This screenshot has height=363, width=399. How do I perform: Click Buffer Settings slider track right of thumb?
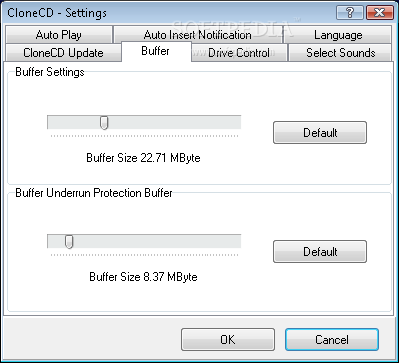pyautogui.click(x=175, y=123)
